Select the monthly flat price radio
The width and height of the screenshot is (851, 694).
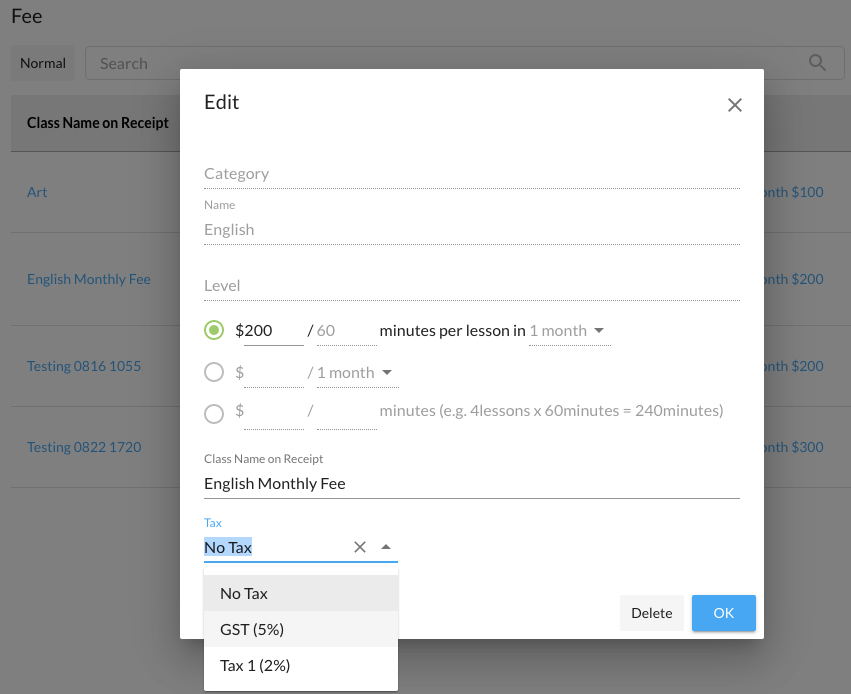(214, 372)
